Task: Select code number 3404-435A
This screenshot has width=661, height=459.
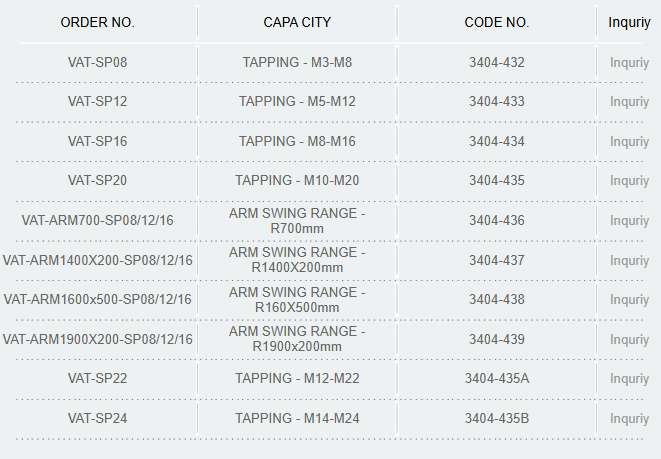Action: click(x=497, y=378)
